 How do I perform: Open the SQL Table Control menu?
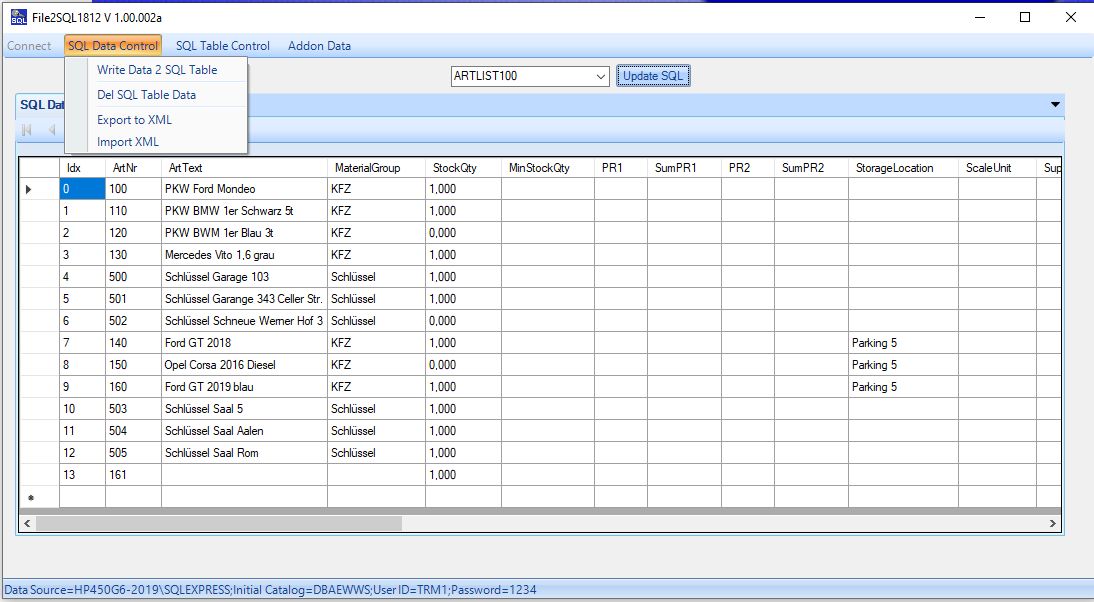[223, 46]
